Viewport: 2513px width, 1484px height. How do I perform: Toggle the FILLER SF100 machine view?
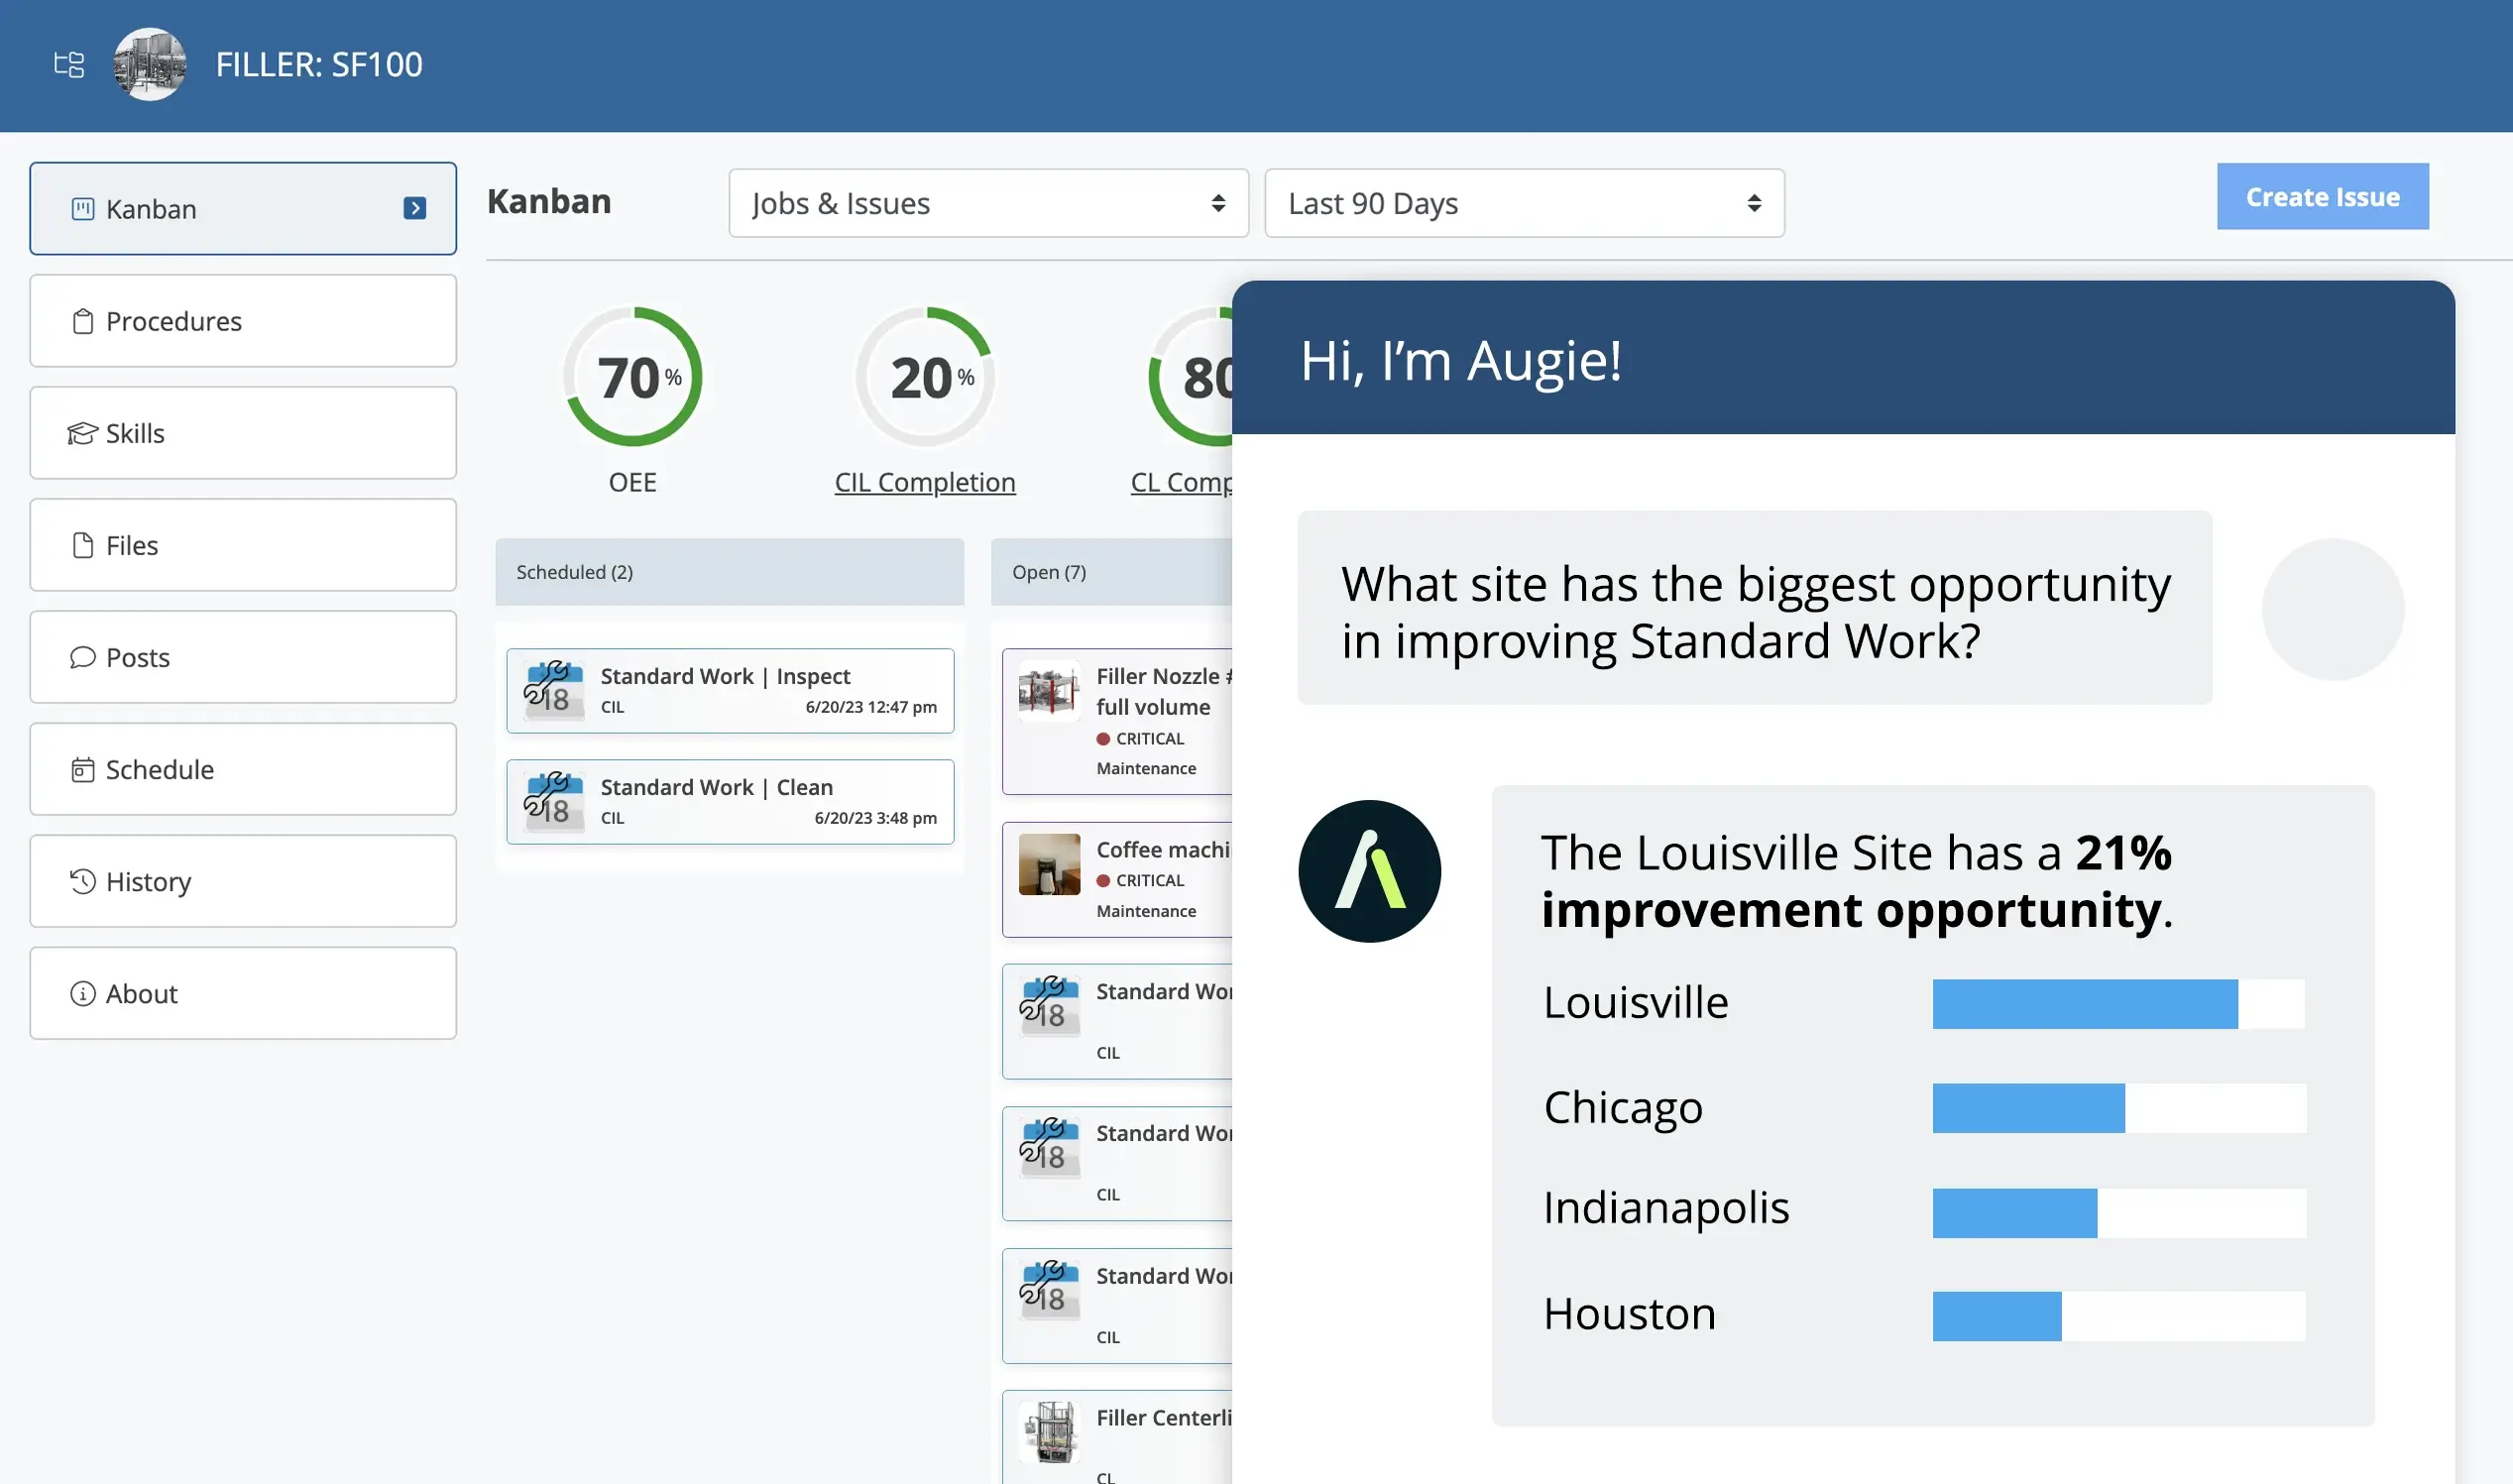point(67,63)
